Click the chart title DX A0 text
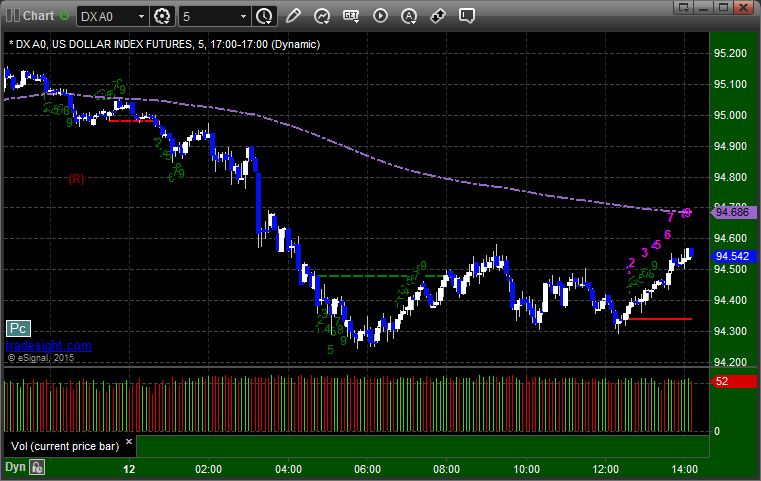761x481 pixels. pos(165,44)
